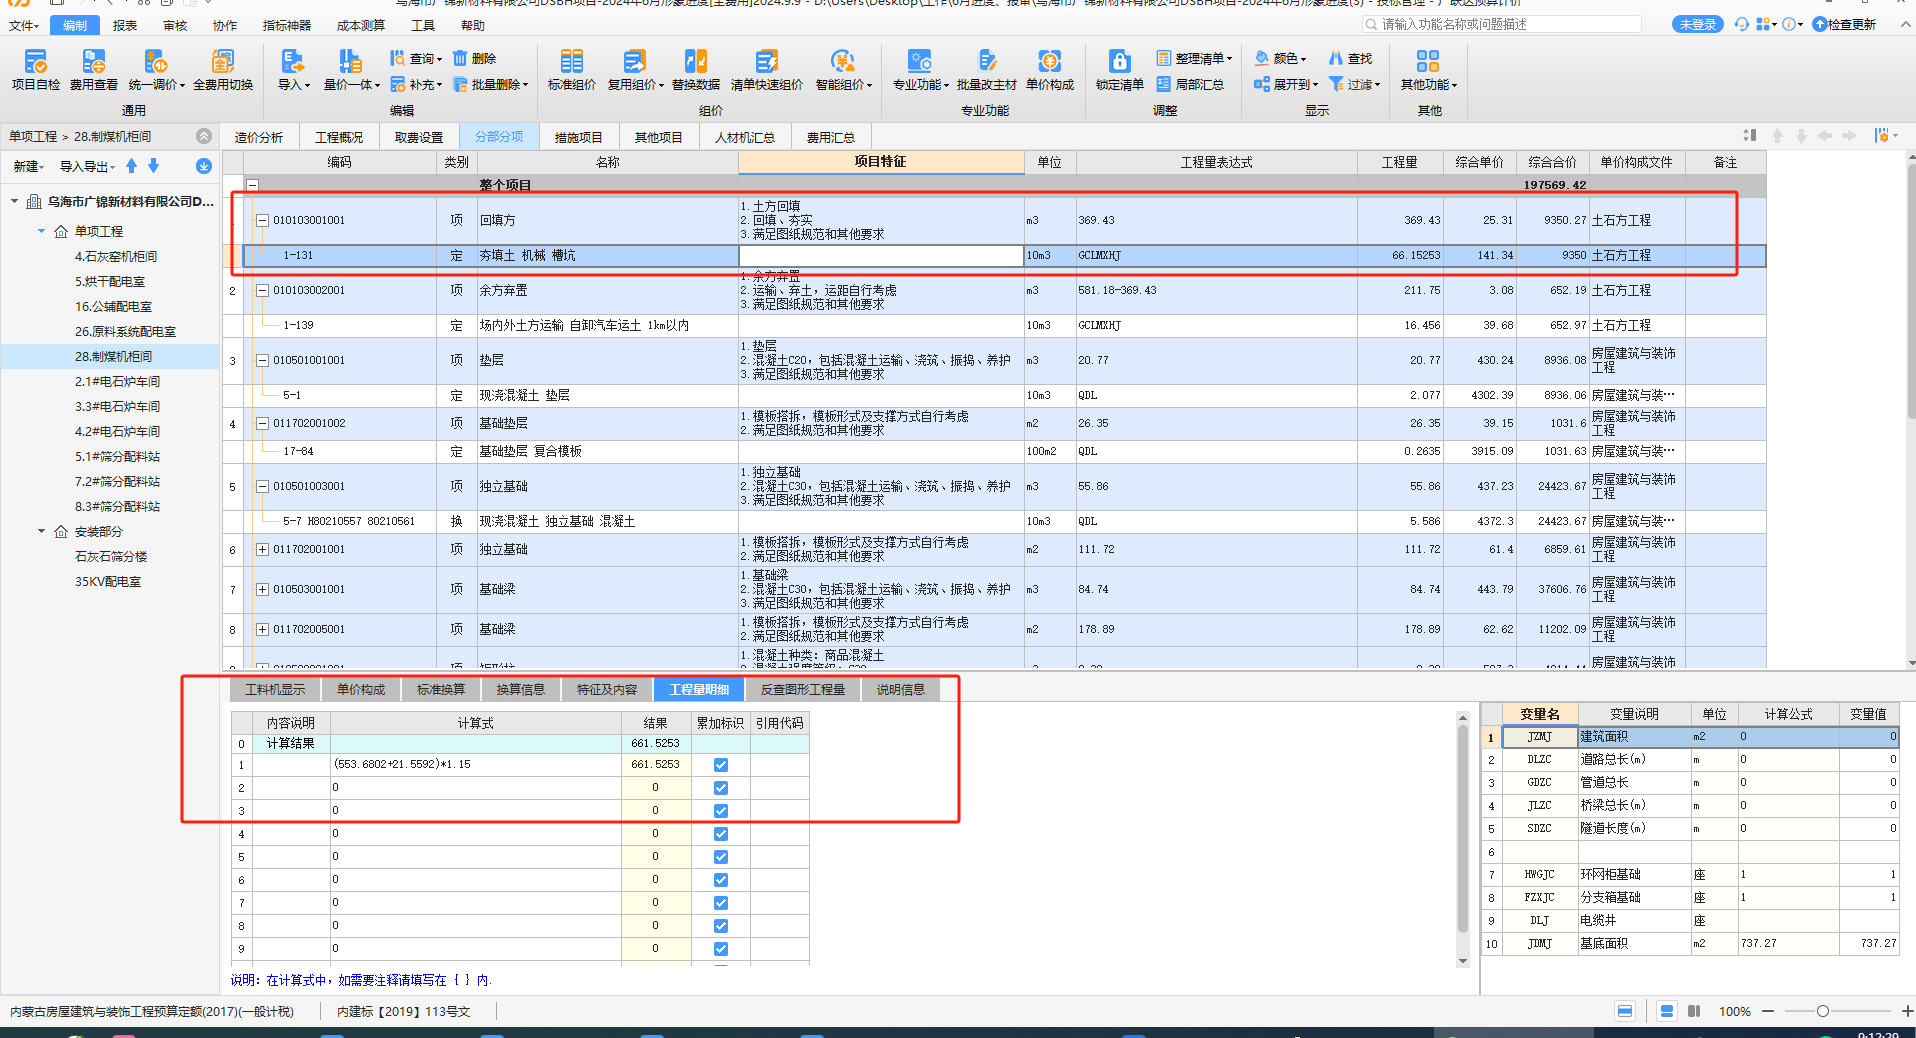
Task: Switch to 工料机显示 tab
Action: 275,689
